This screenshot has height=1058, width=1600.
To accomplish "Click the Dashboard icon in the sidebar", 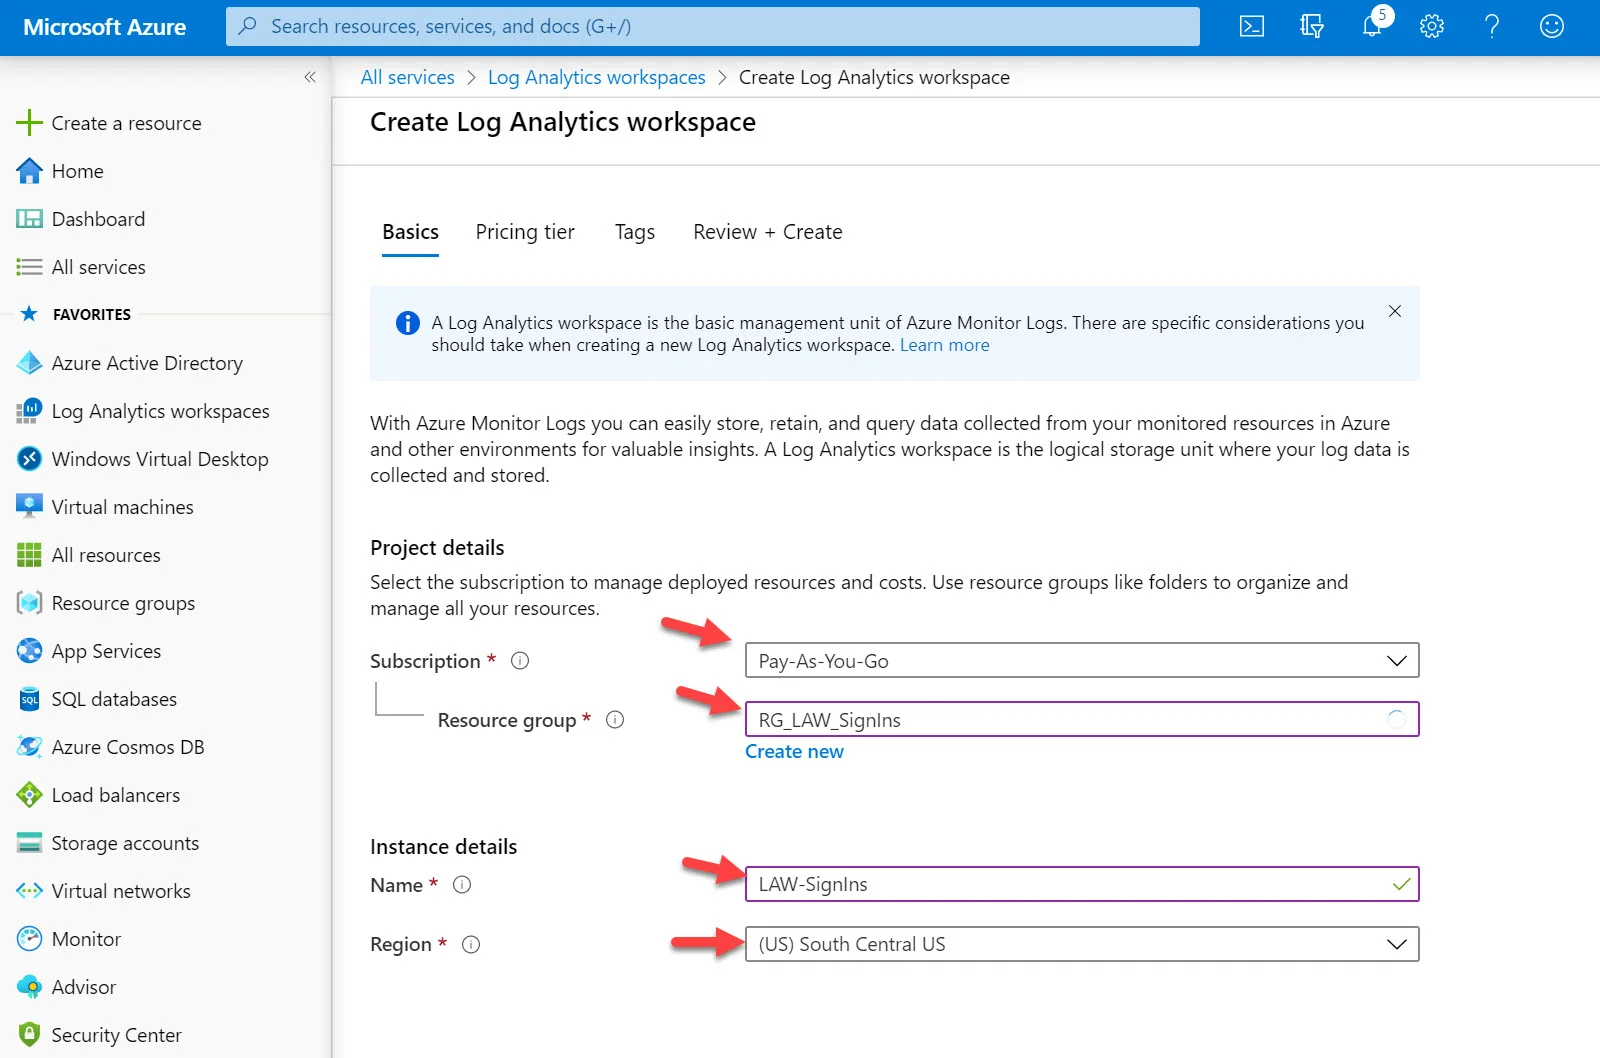I will tap(29, 219).
